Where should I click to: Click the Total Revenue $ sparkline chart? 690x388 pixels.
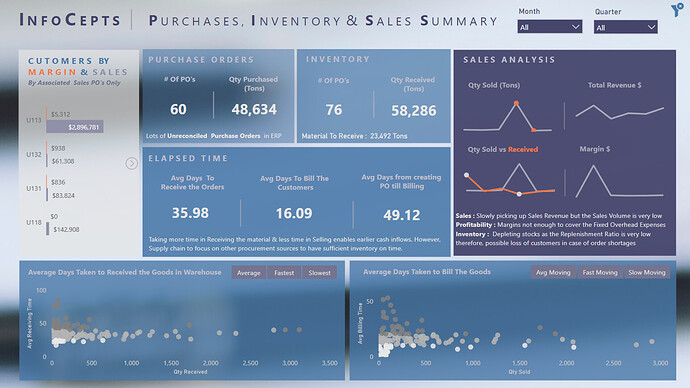click(x=620, y=113)
